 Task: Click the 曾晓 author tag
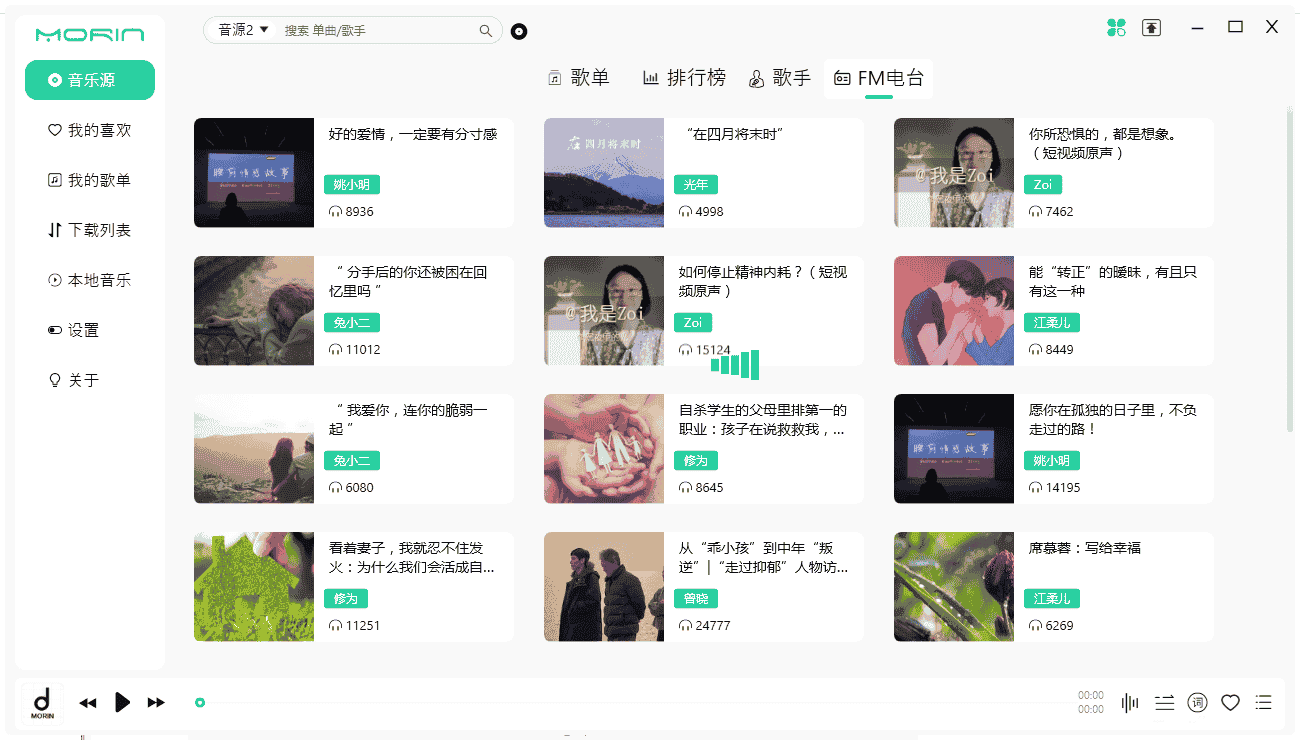696,599
